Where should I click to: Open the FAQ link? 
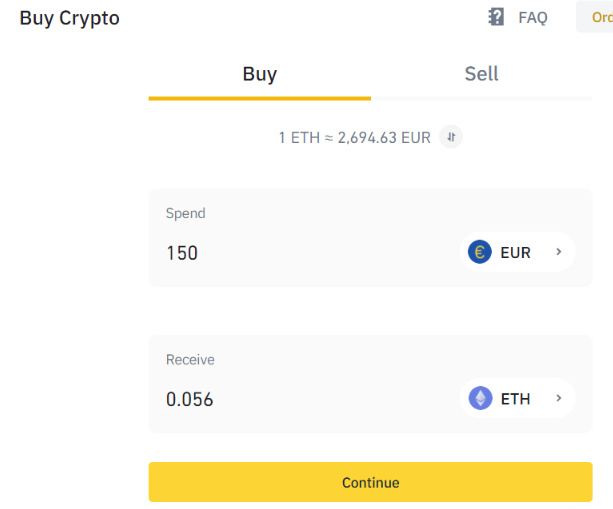[532, 18]
